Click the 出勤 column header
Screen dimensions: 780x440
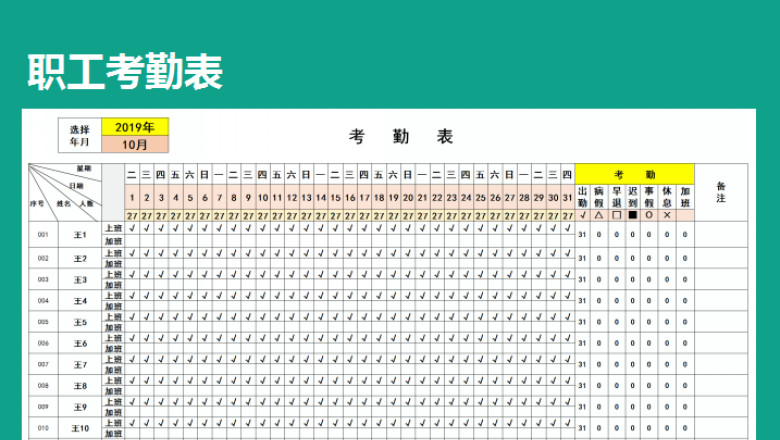(x=583, y=197)
